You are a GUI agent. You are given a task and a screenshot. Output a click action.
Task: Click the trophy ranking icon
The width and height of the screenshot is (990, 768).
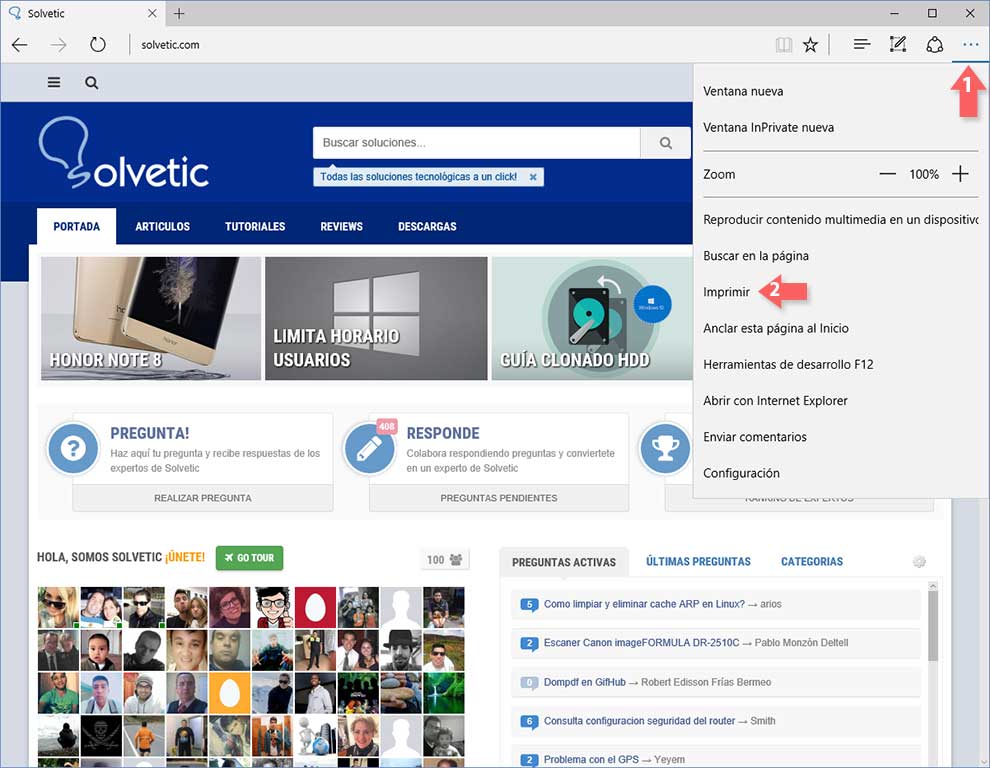(665, 448)
